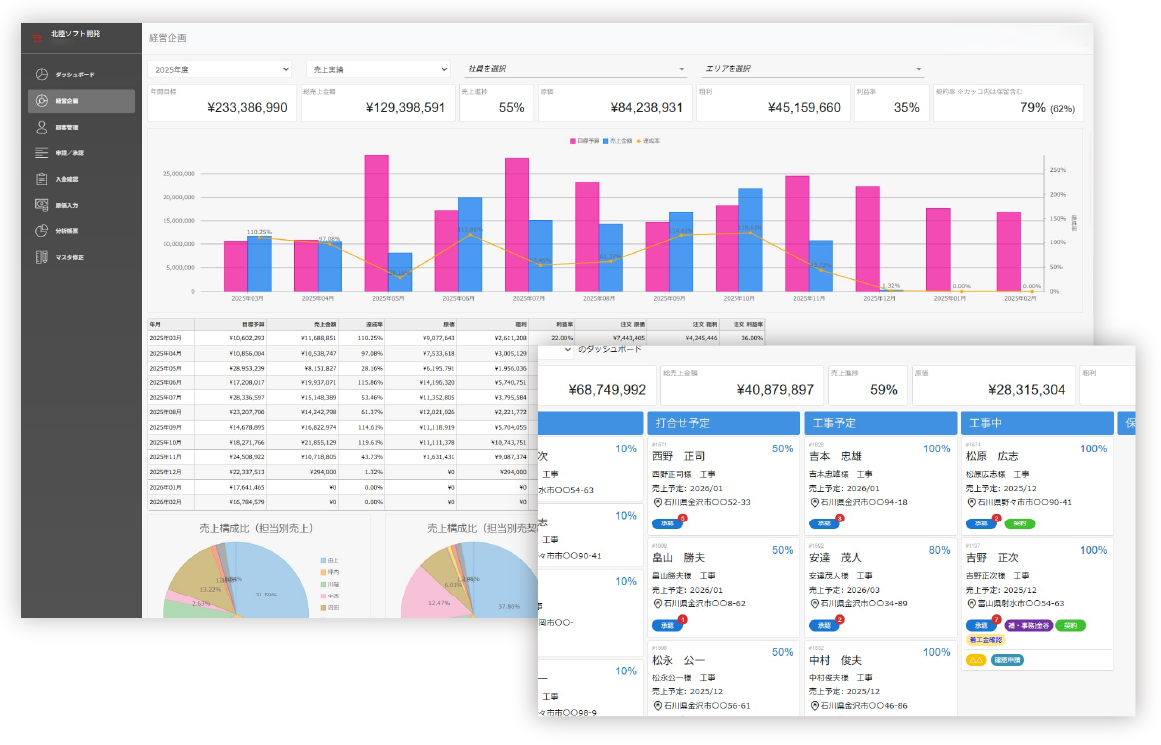Viewport: 1161px width, 745px height.
Task: Toggle 売上金額 legend series in chart
Action: [623, 141]
